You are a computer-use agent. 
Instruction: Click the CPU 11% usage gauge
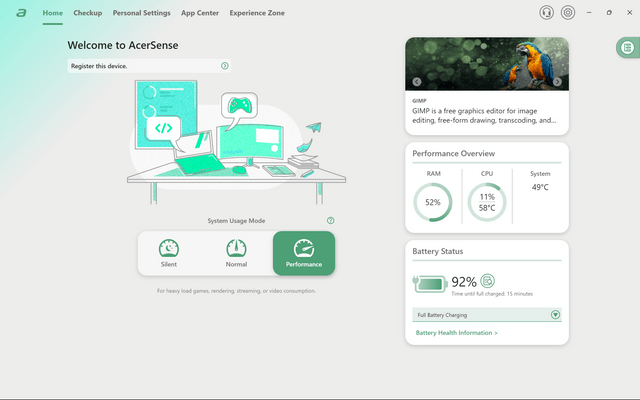click(x=487, y=202)
